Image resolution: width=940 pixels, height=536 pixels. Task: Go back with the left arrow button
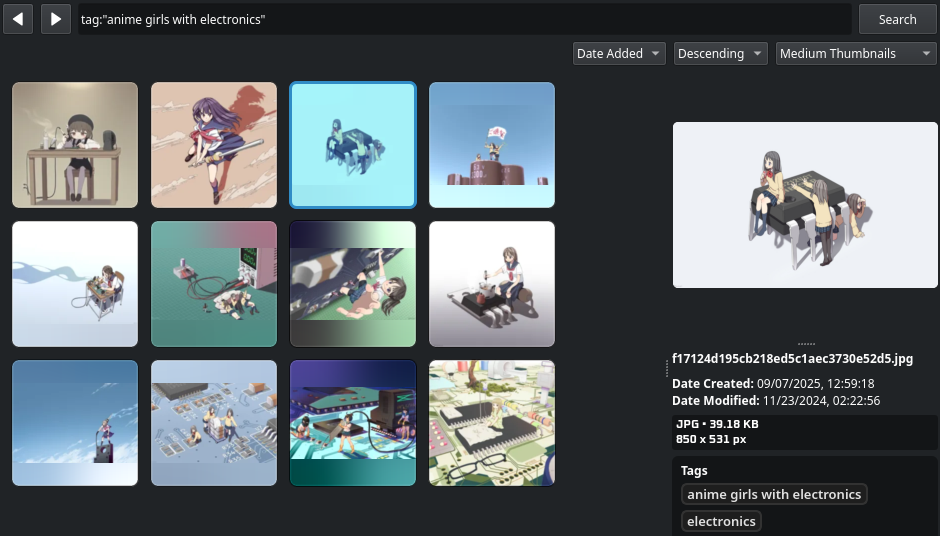point(18,19)
